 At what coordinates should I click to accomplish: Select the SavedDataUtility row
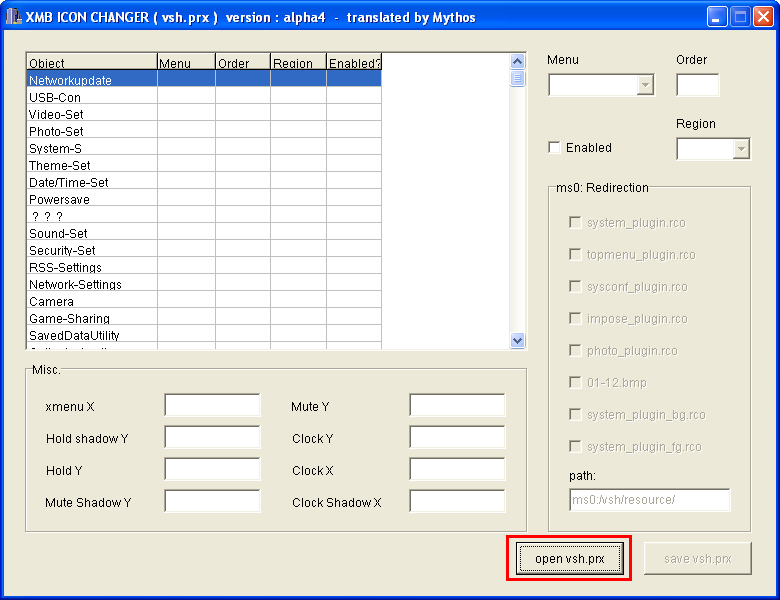(x=204, y=333)
